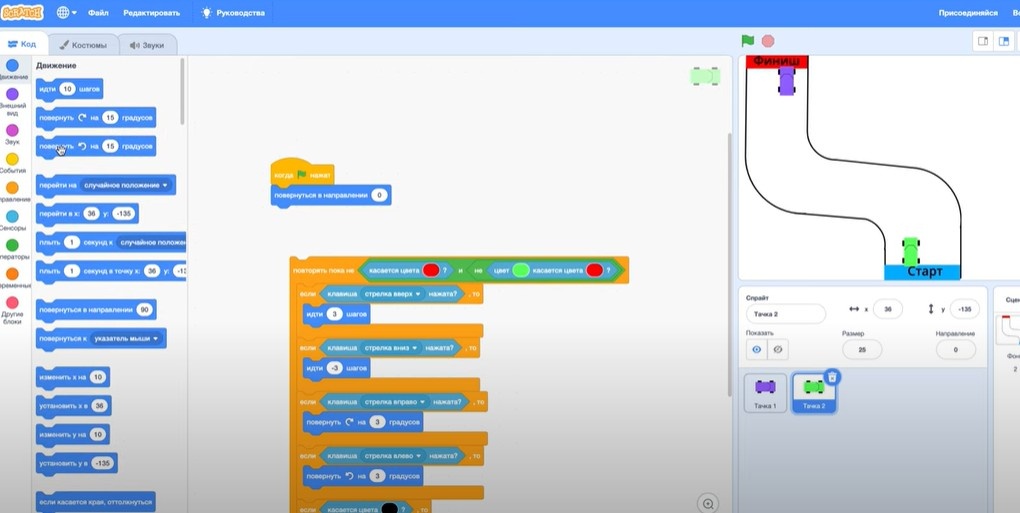The image size is (1020, 513).
Task: Select the Сенсоры block category
Action: coord(12,221)
